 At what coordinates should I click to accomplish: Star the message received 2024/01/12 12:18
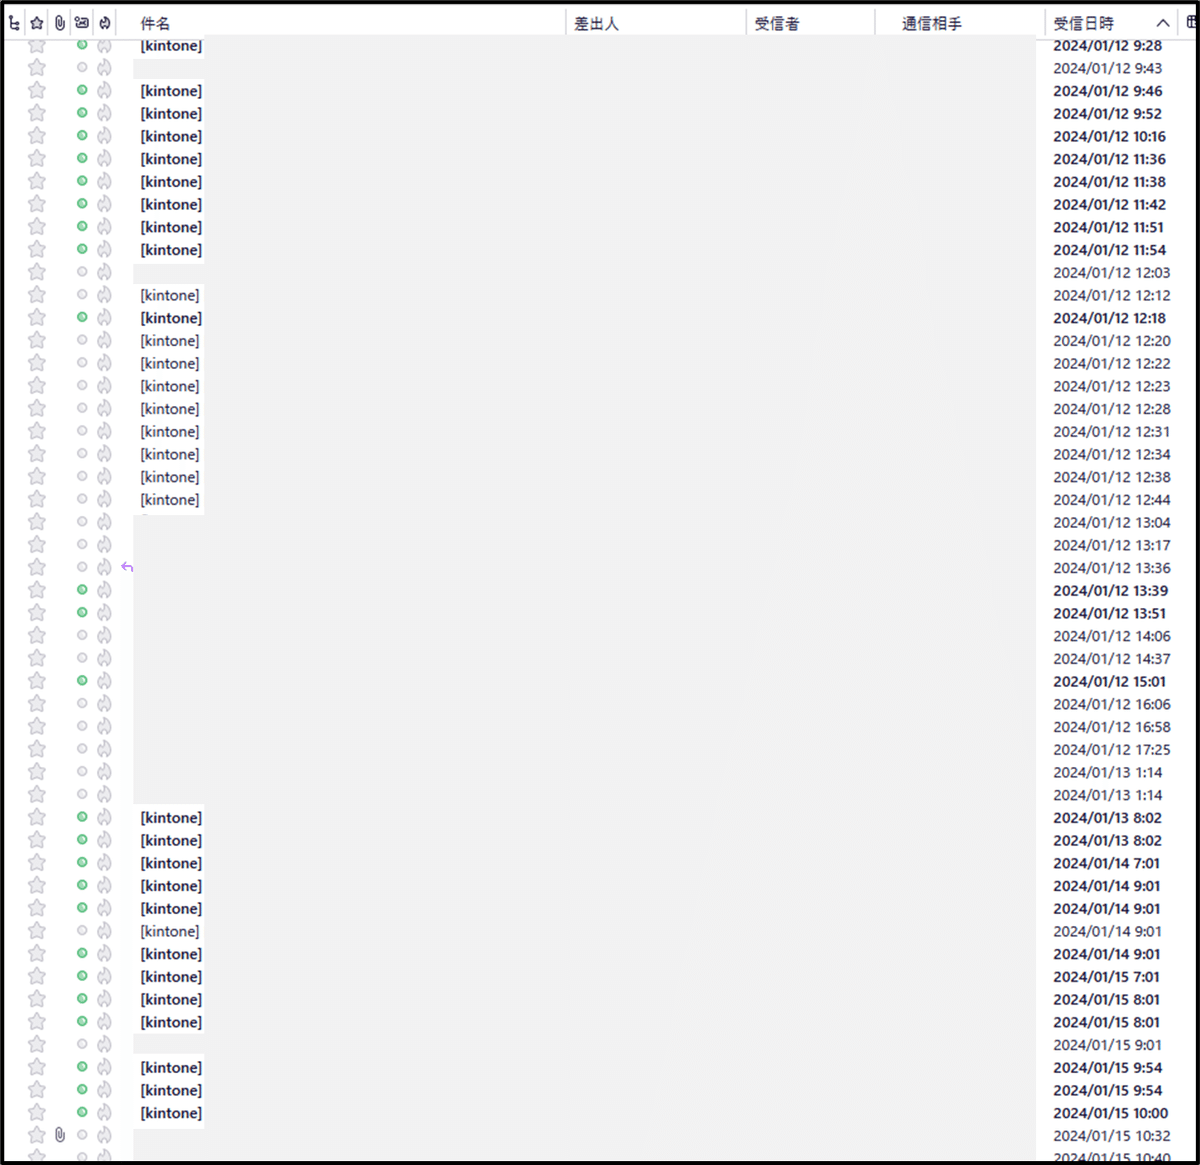point(37,318)
